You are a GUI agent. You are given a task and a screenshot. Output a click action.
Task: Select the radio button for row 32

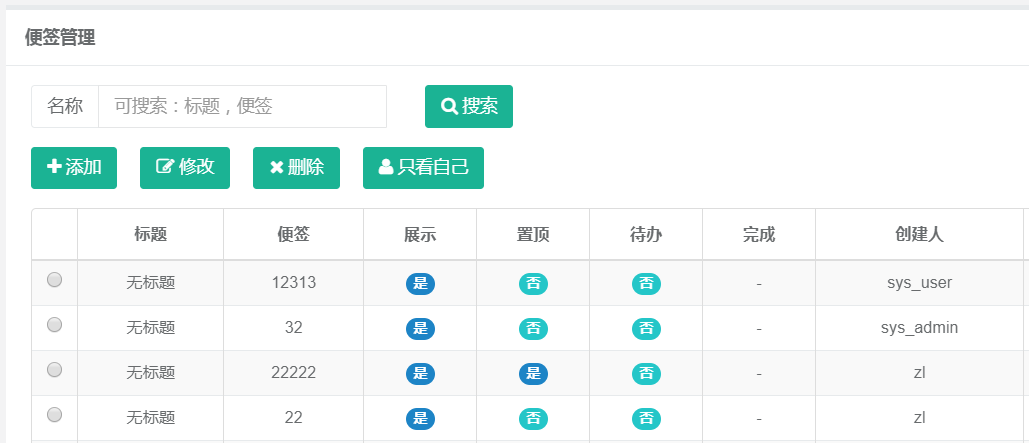pos(54,325)
